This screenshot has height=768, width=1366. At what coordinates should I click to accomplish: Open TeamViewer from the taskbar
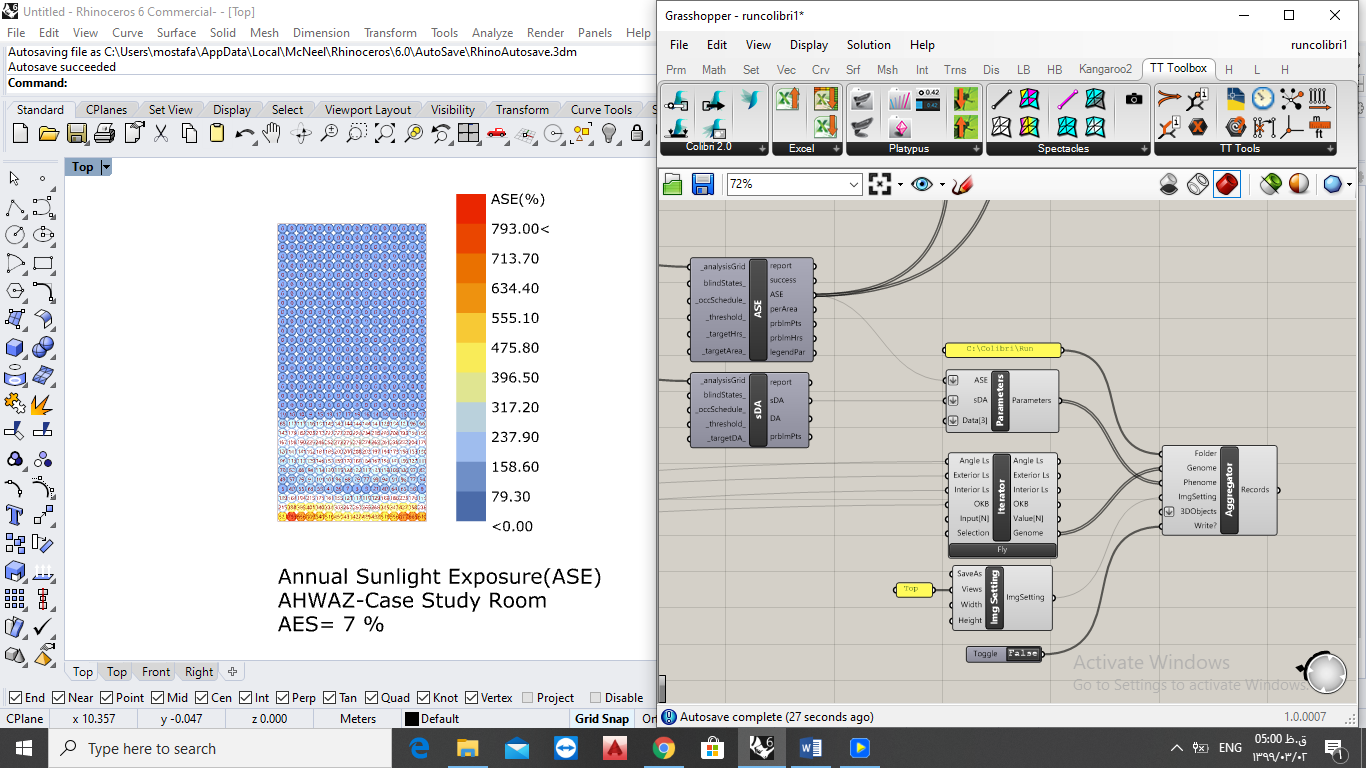pos(566,748)
